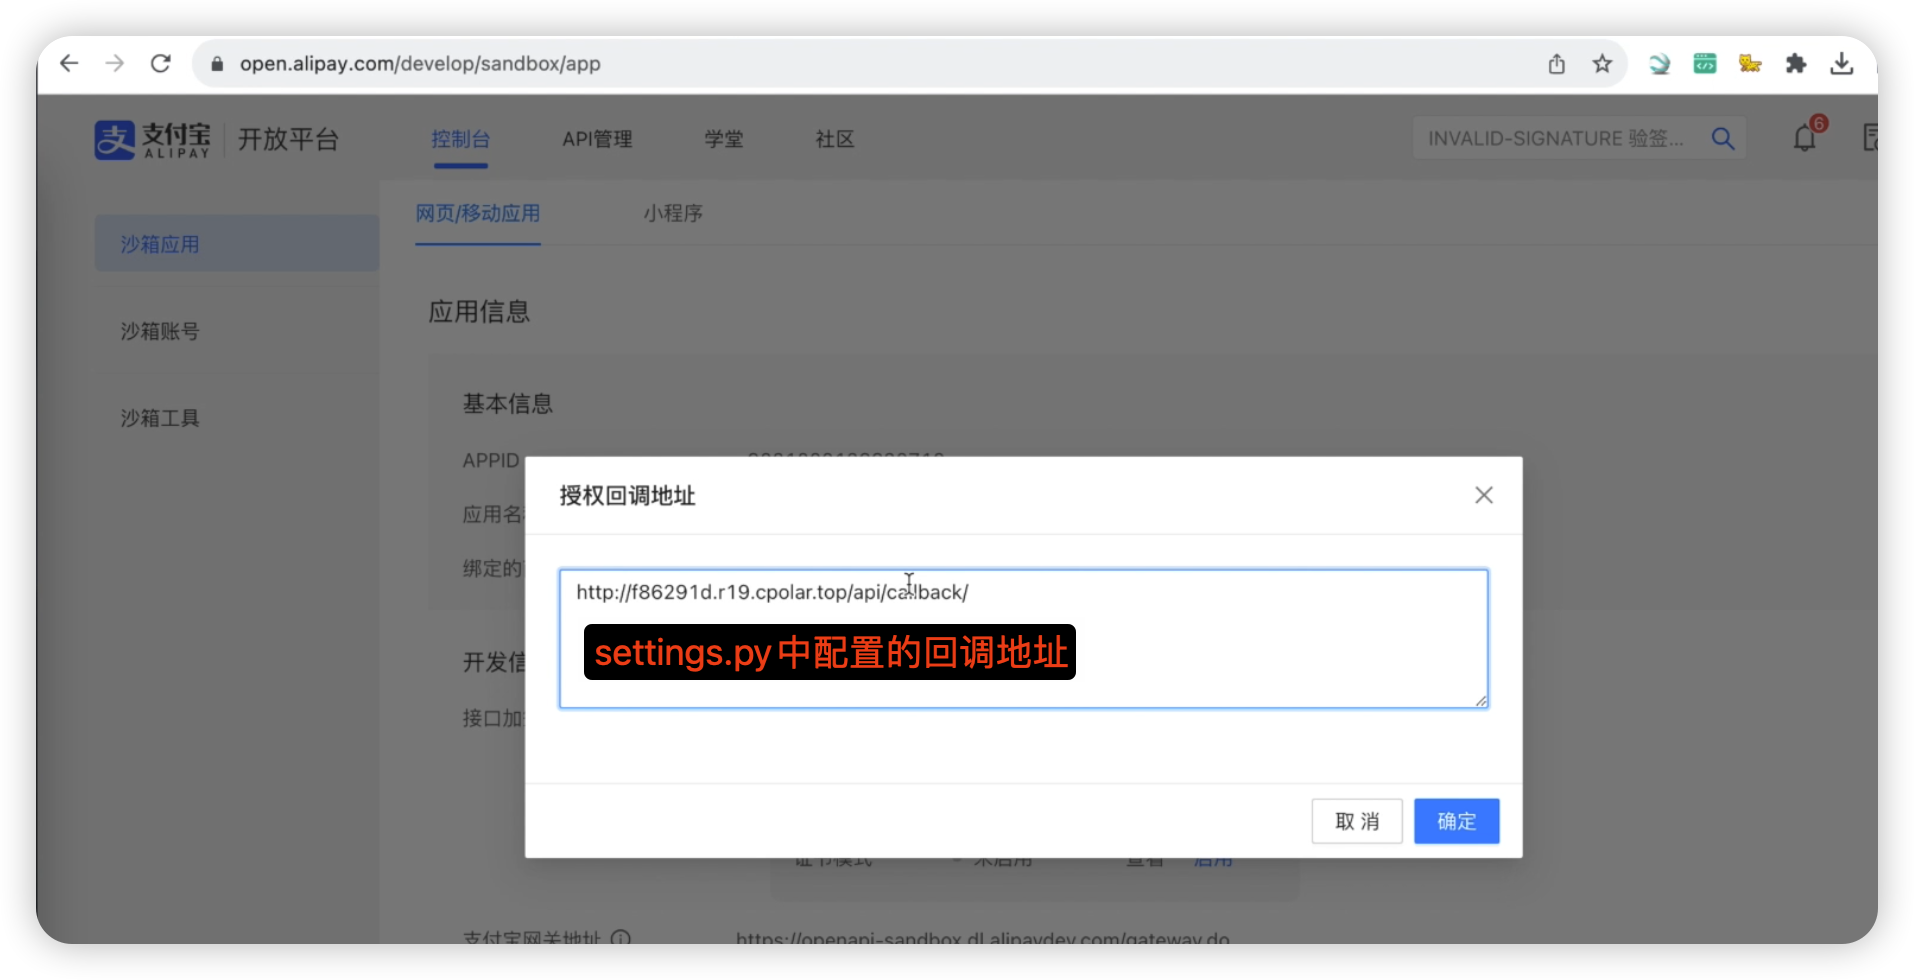Reload the Alipay sandbox page
The height and width of the screenshot is (980, 1914).
click(161, 64)
